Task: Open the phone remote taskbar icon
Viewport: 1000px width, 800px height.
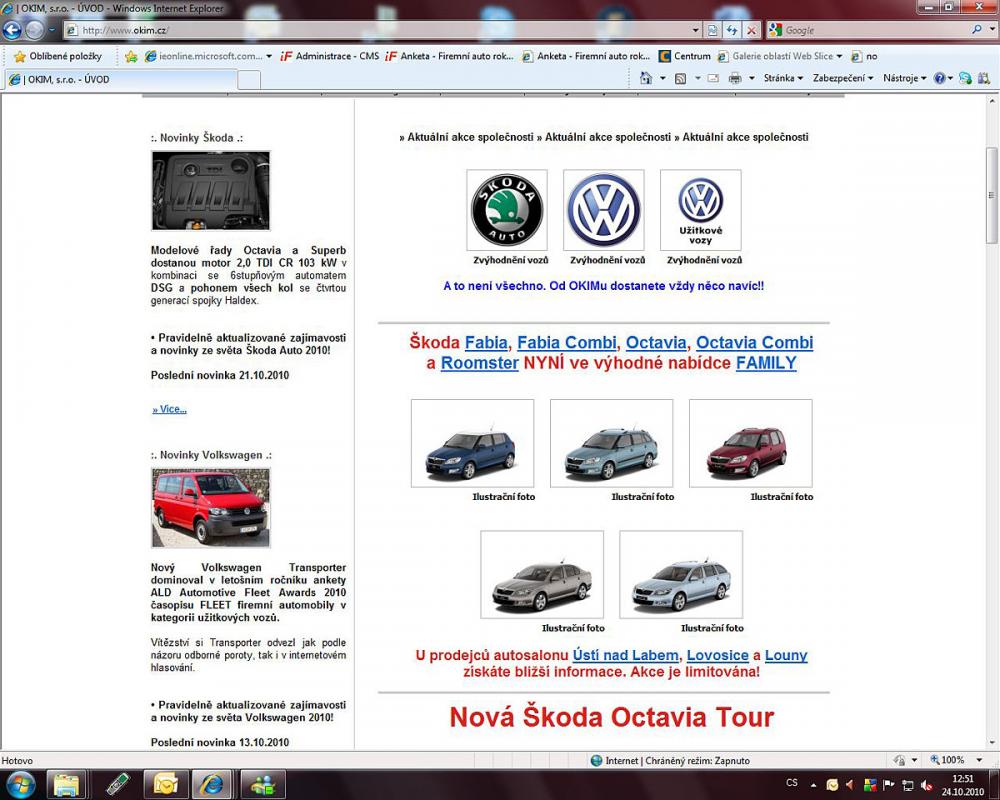Action: [117, 784]
